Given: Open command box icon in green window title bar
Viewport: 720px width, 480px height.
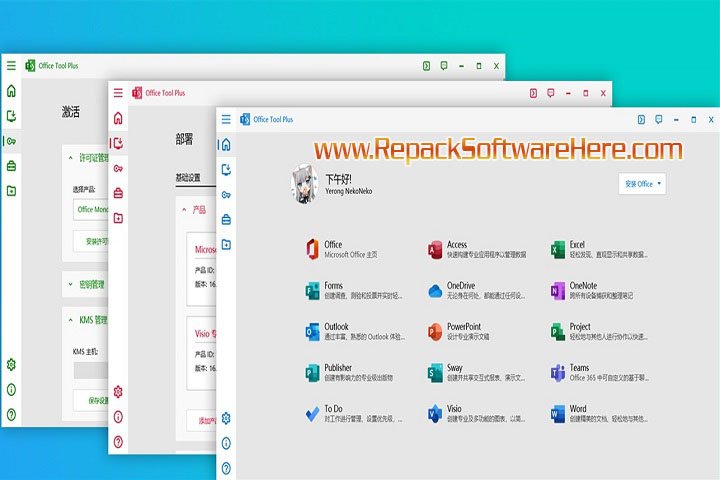Looking at the screenshot, I should (427, 66).
